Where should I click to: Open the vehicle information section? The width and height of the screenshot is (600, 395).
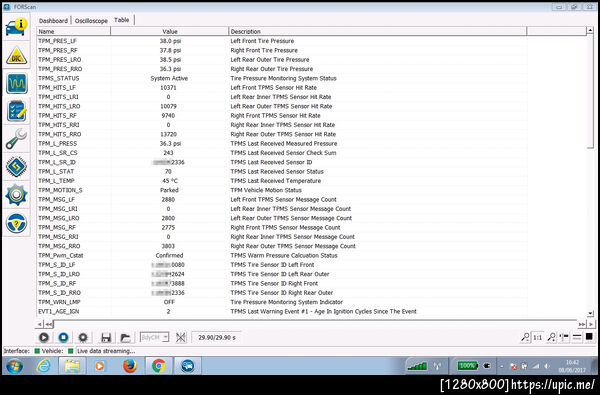[16, 27]
